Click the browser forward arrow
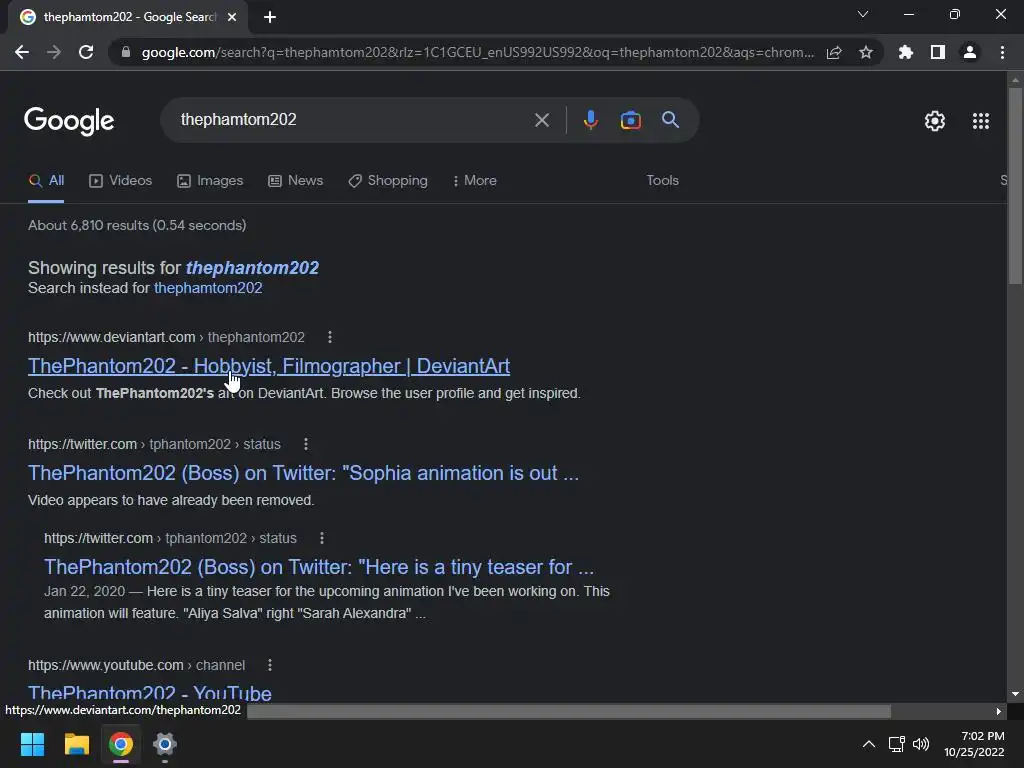Viewport: 1024px width, 768px height. 54,52
